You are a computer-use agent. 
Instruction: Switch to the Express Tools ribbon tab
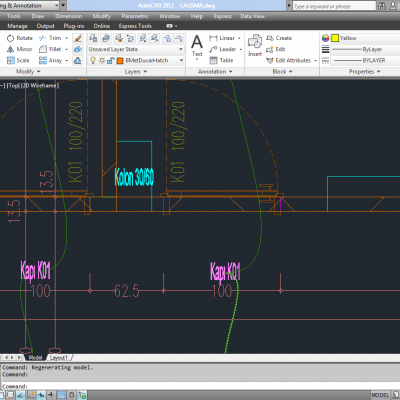click(x=135, y=26)
